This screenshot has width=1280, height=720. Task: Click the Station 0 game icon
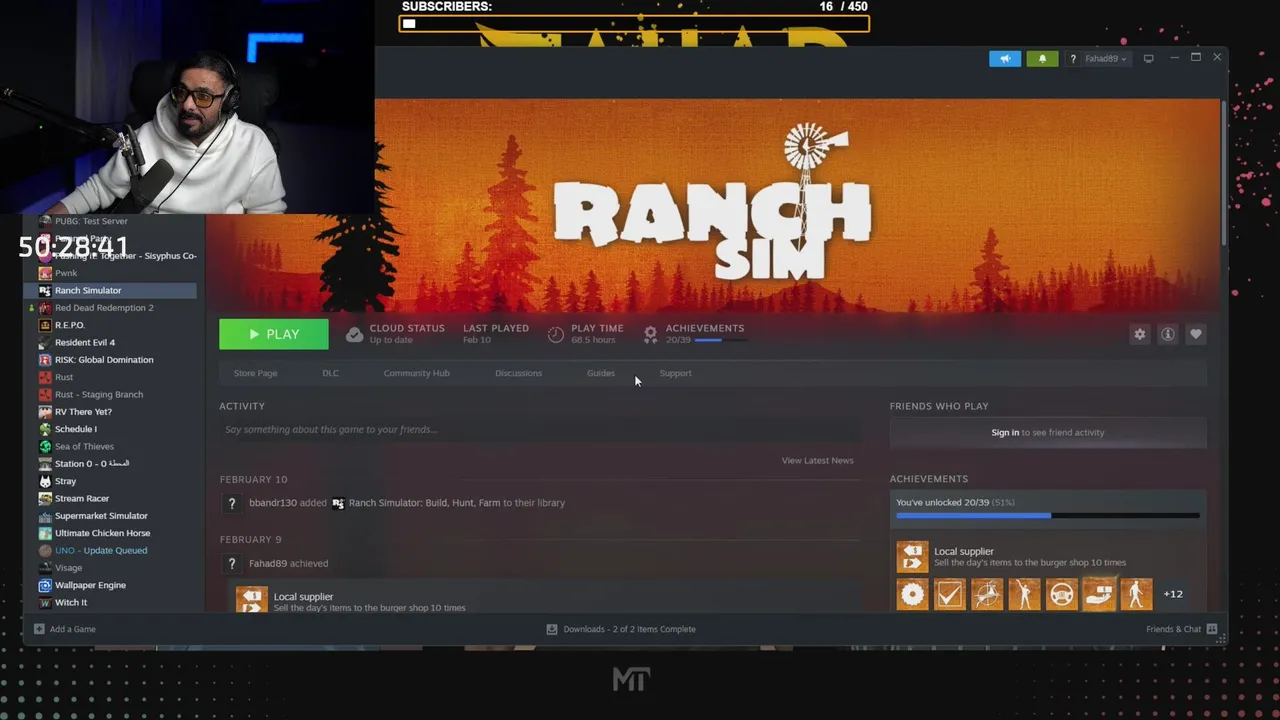(45, 464)
